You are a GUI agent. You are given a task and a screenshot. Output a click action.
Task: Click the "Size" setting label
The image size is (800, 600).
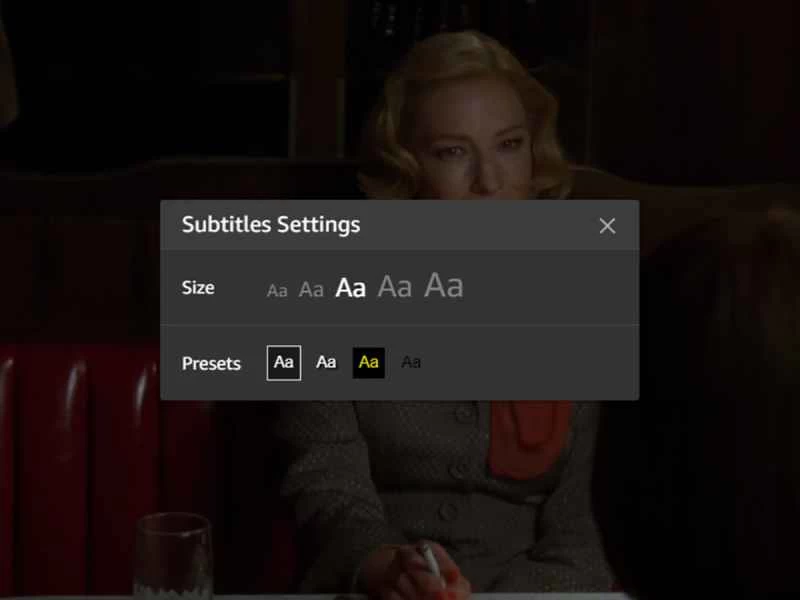click(x=197, y=288)
